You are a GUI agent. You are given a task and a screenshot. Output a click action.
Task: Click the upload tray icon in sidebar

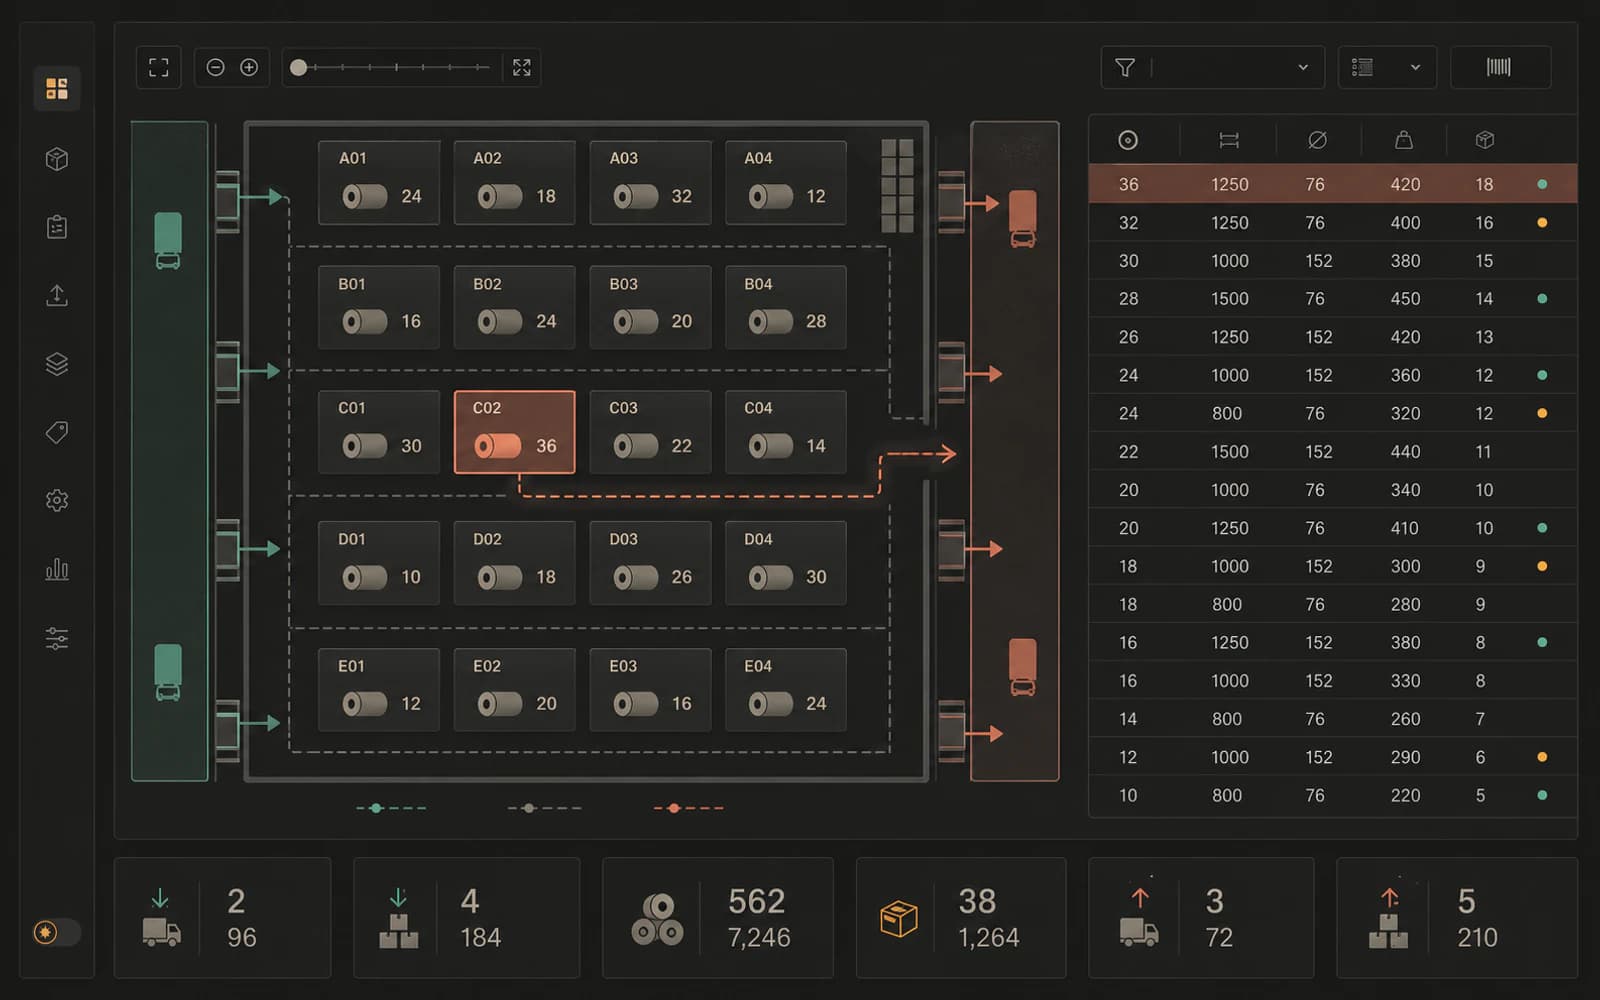pos(57,295)
